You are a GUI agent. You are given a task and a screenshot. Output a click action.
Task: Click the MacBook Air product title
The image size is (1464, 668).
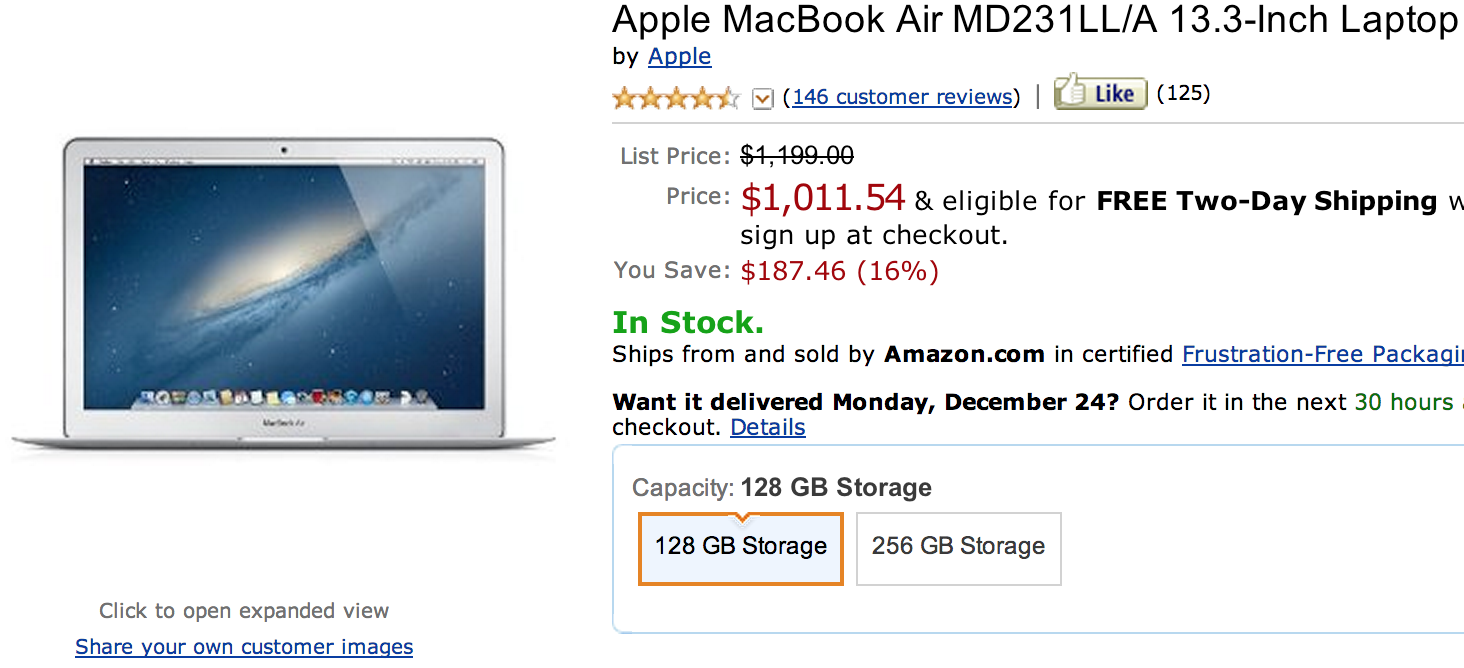click(x=1034, y=20)
